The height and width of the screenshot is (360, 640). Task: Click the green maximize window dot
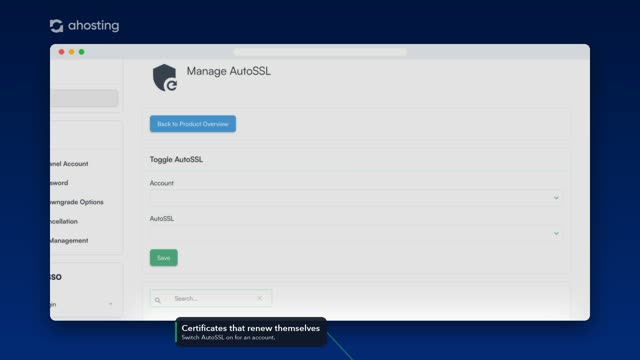point(82,52)
